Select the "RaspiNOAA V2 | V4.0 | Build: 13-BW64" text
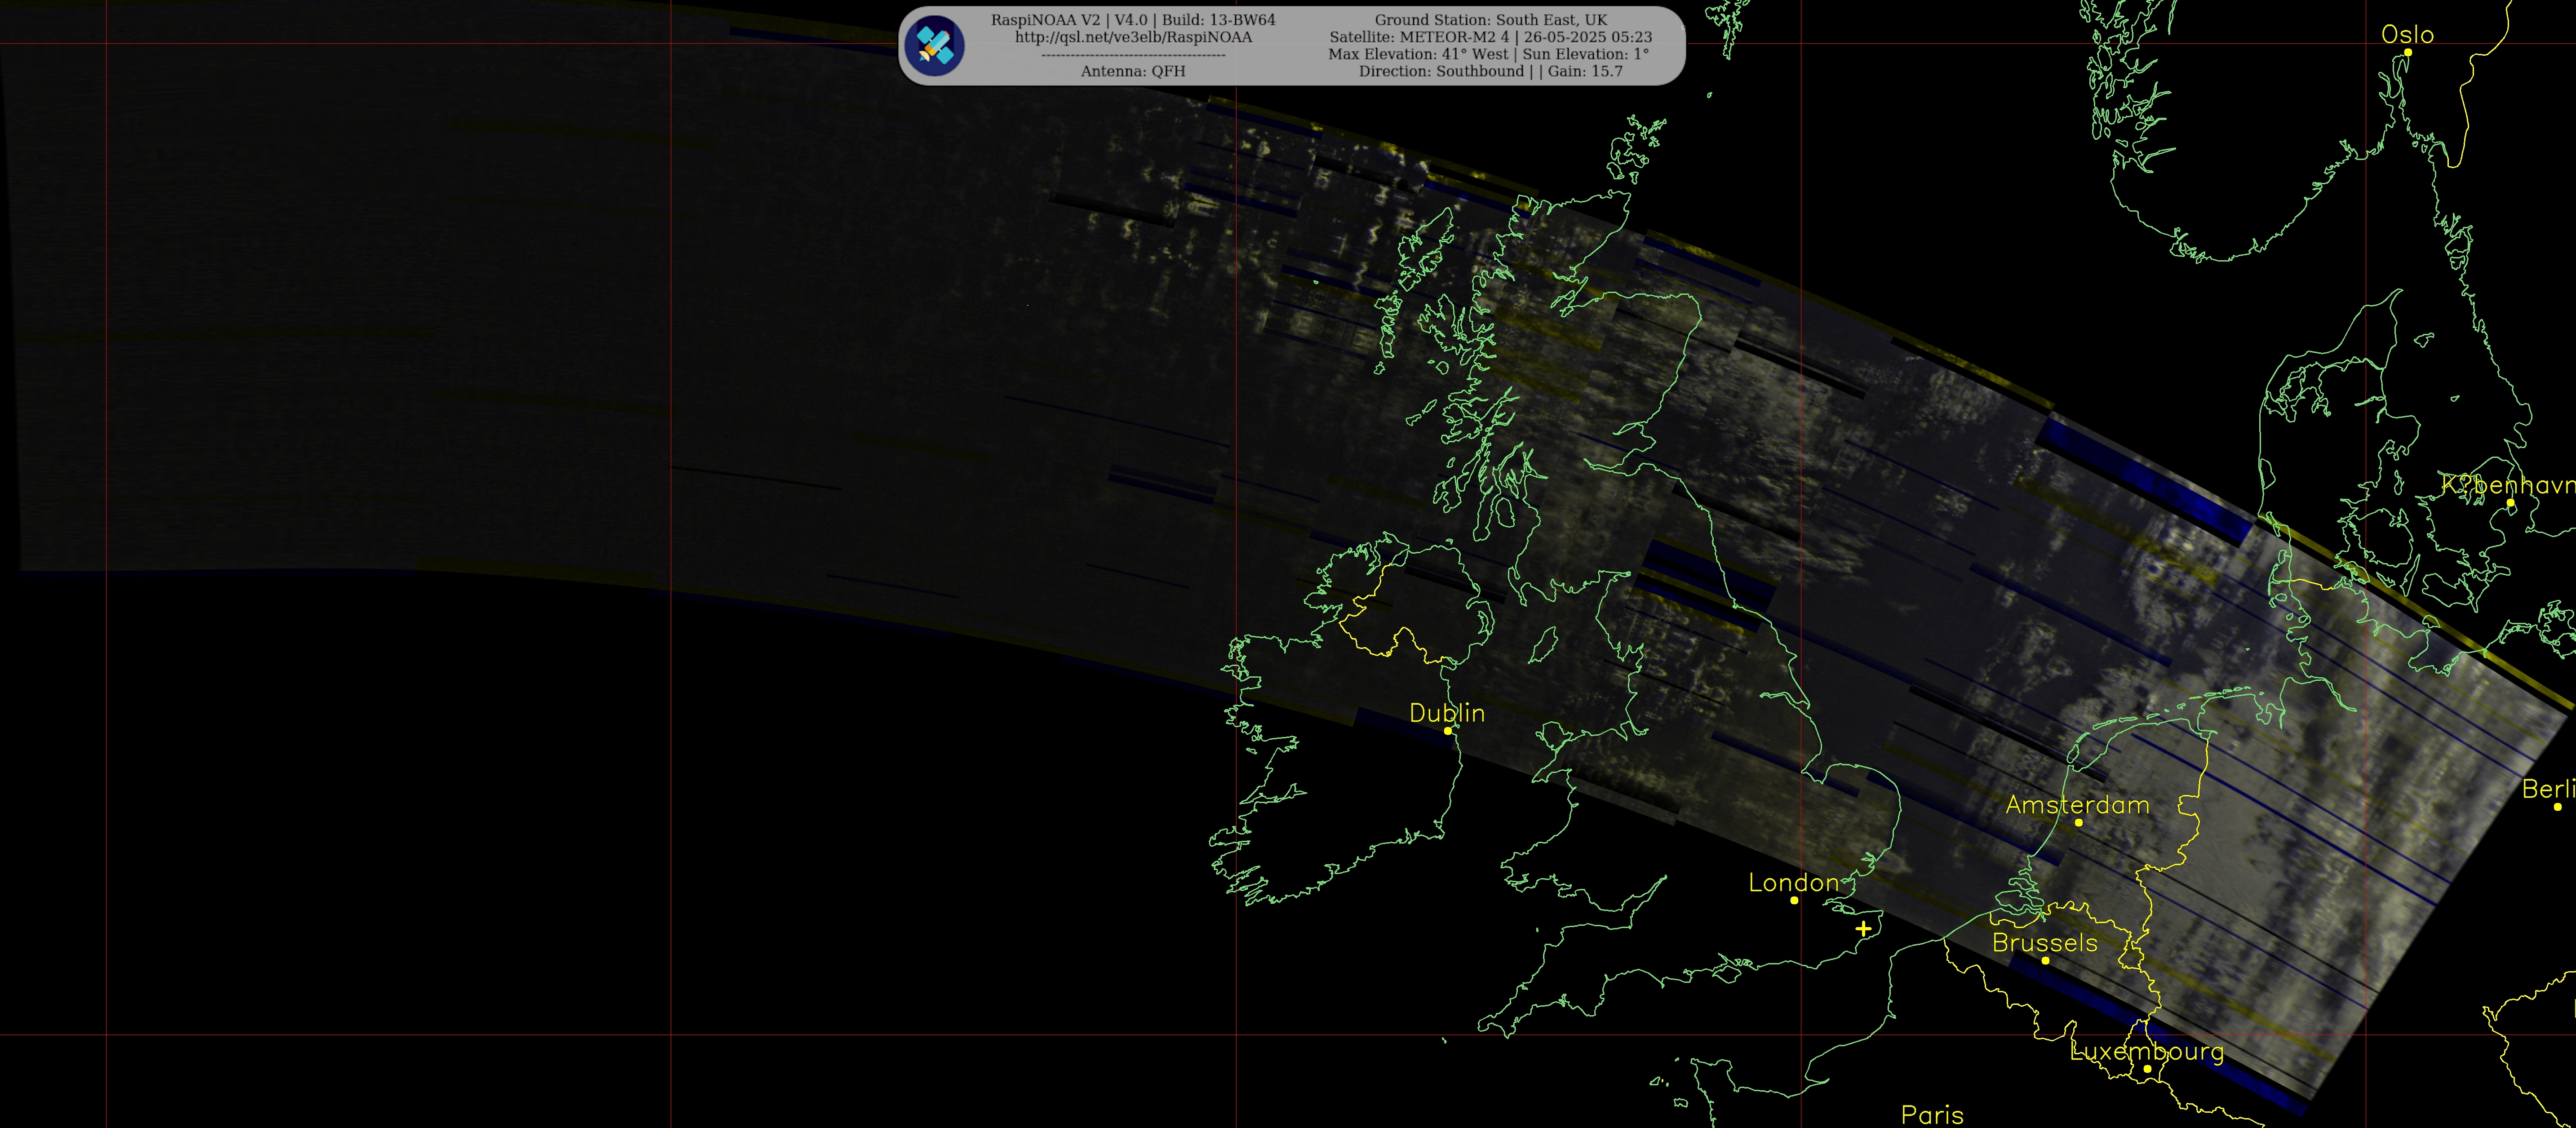 1133,20
